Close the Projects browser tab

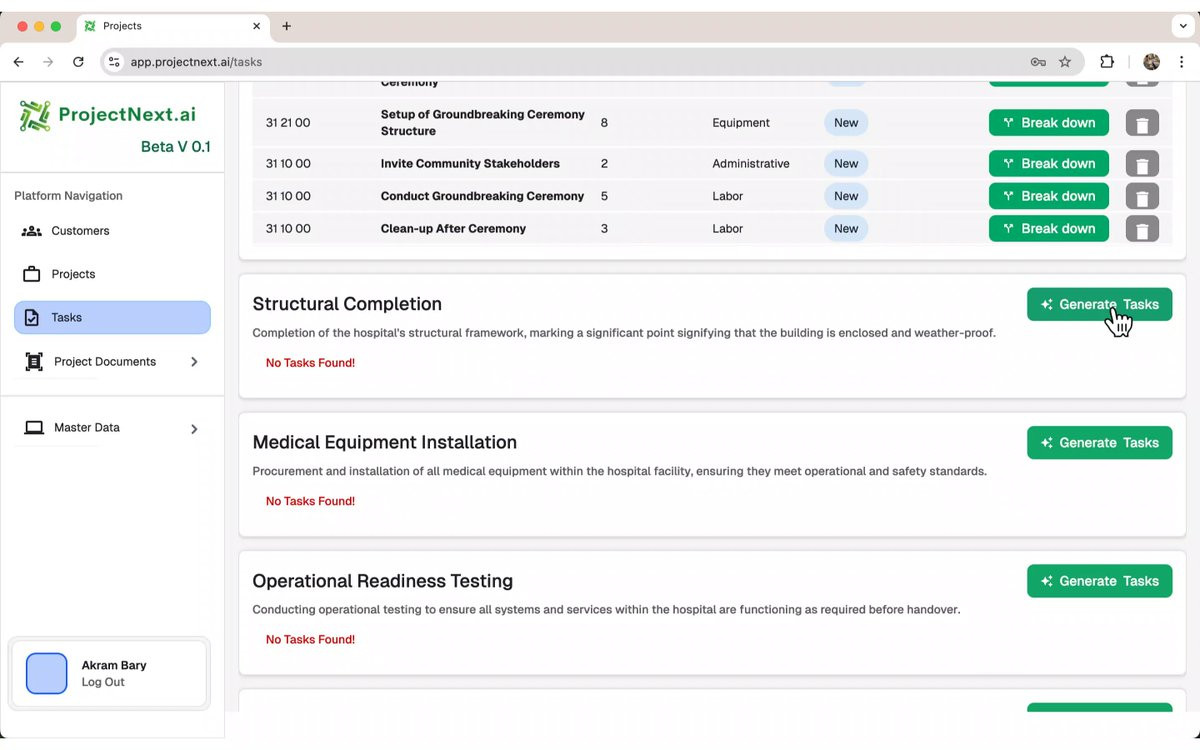pos(257,26)
